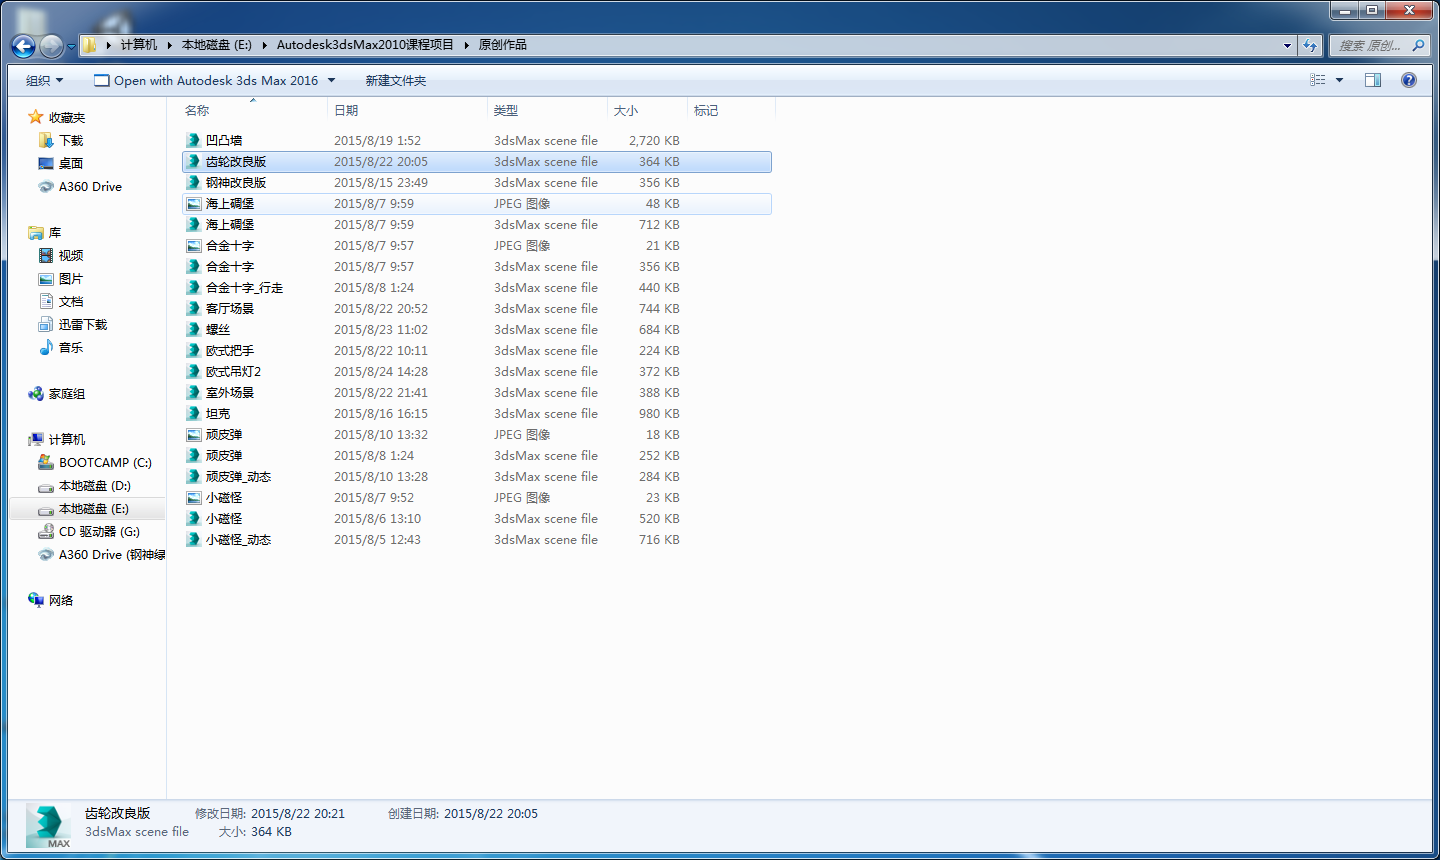Click 新建文件夹 button

pos(395,80)
